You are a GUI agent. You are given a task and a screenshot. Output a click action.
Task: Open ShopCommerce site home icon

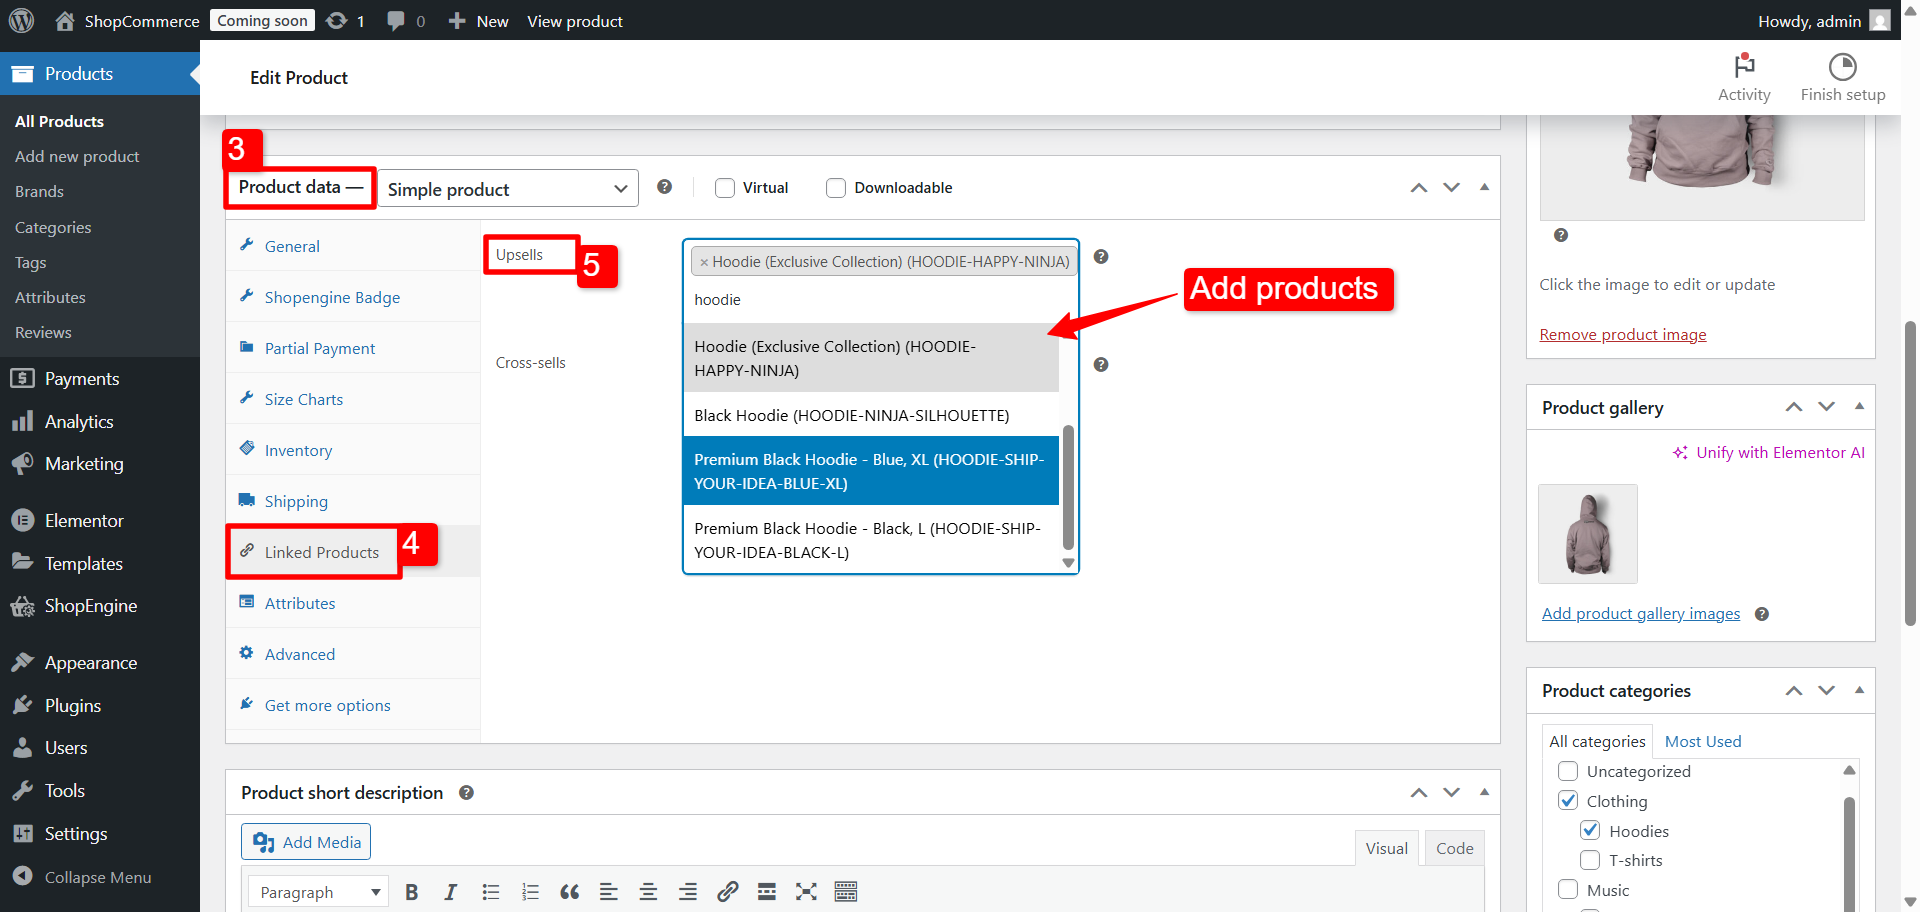click(x=65, y=21)
